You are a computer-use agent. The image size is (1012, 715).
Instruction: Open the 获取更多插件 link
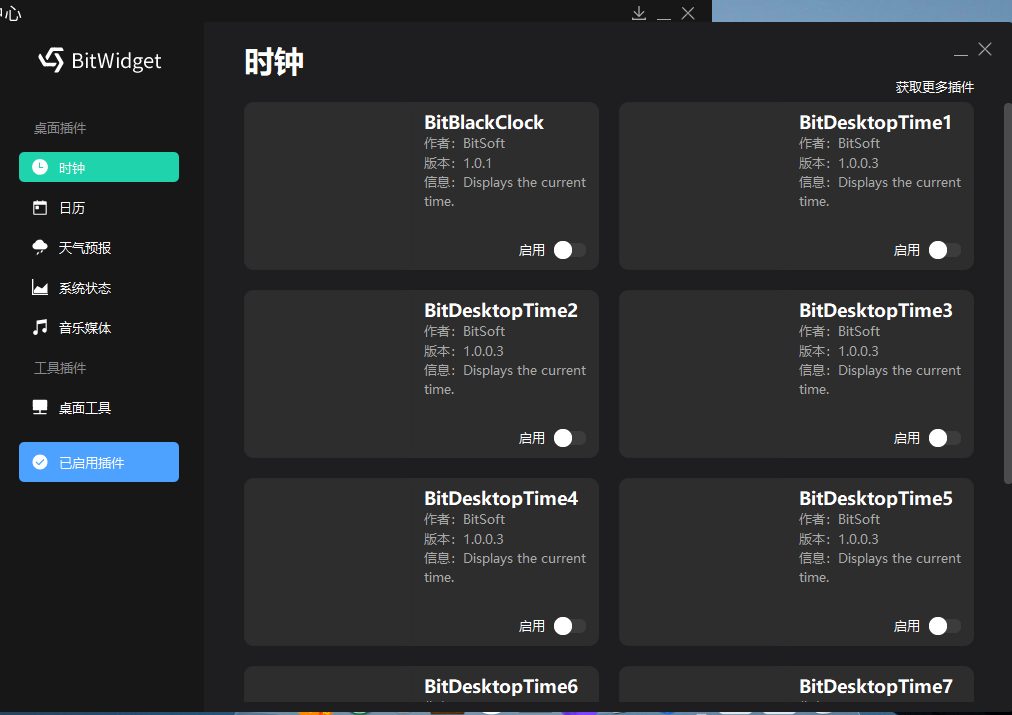click(x=935, y=87)
